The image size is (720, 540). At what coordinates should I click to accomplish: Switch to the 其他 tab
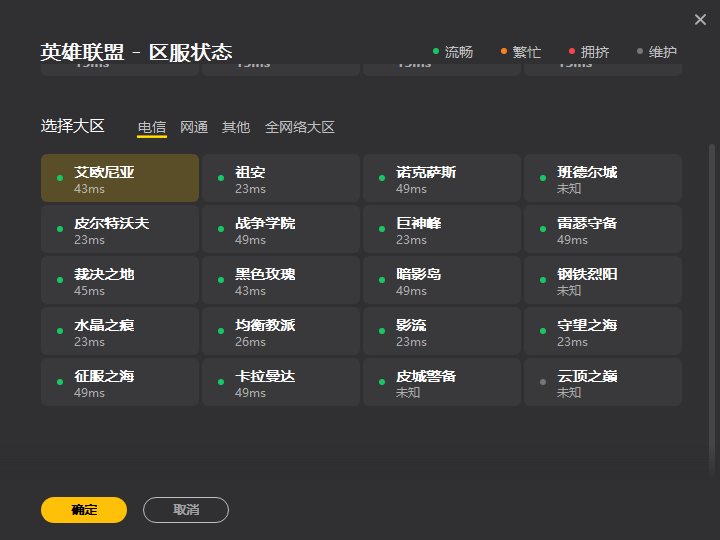click(236, 127)
